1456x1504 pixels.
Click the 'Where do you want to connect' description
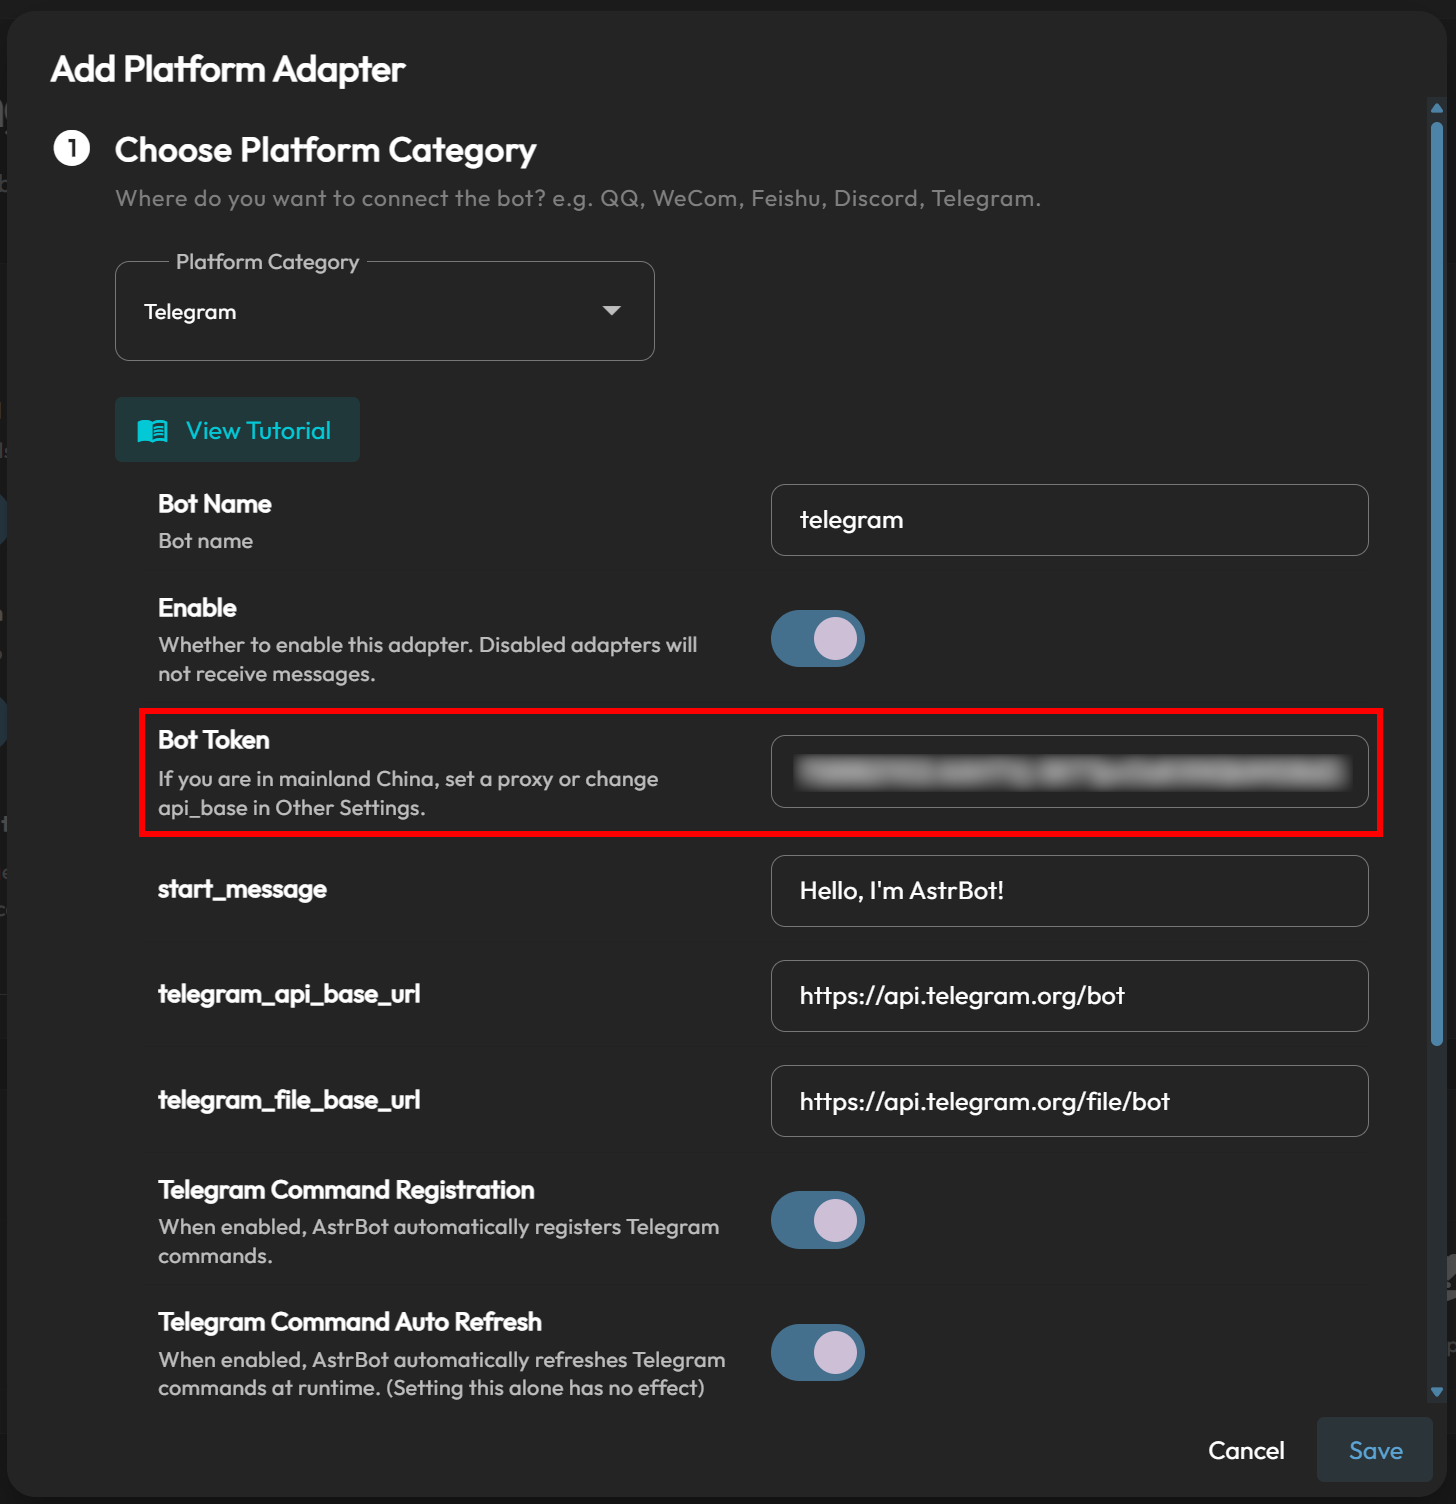tap(578, 198)
